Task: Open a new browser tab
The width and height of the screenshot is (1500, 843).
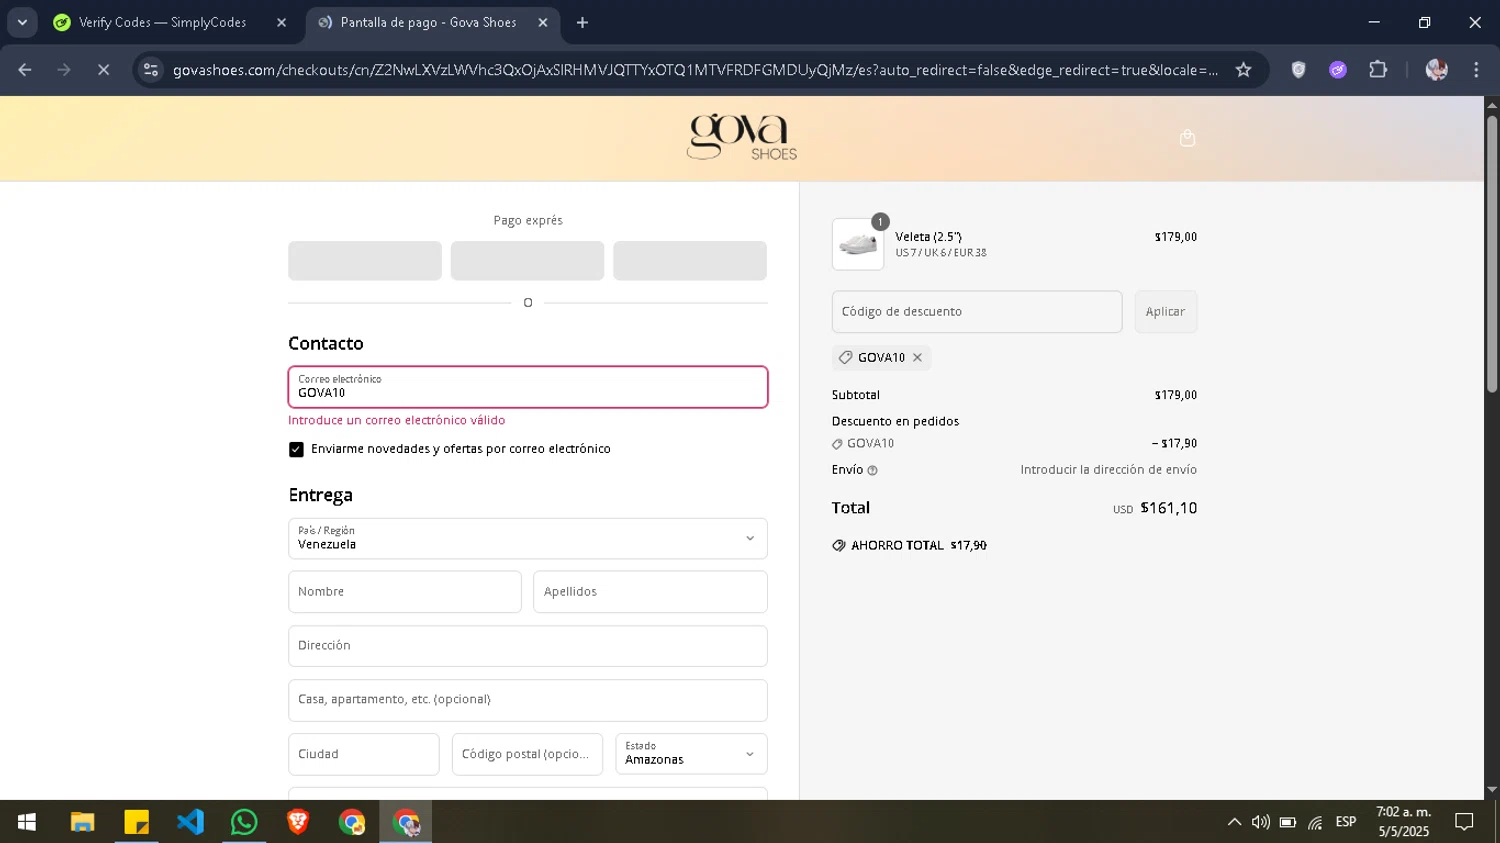Action: click(x=582, y=22)
